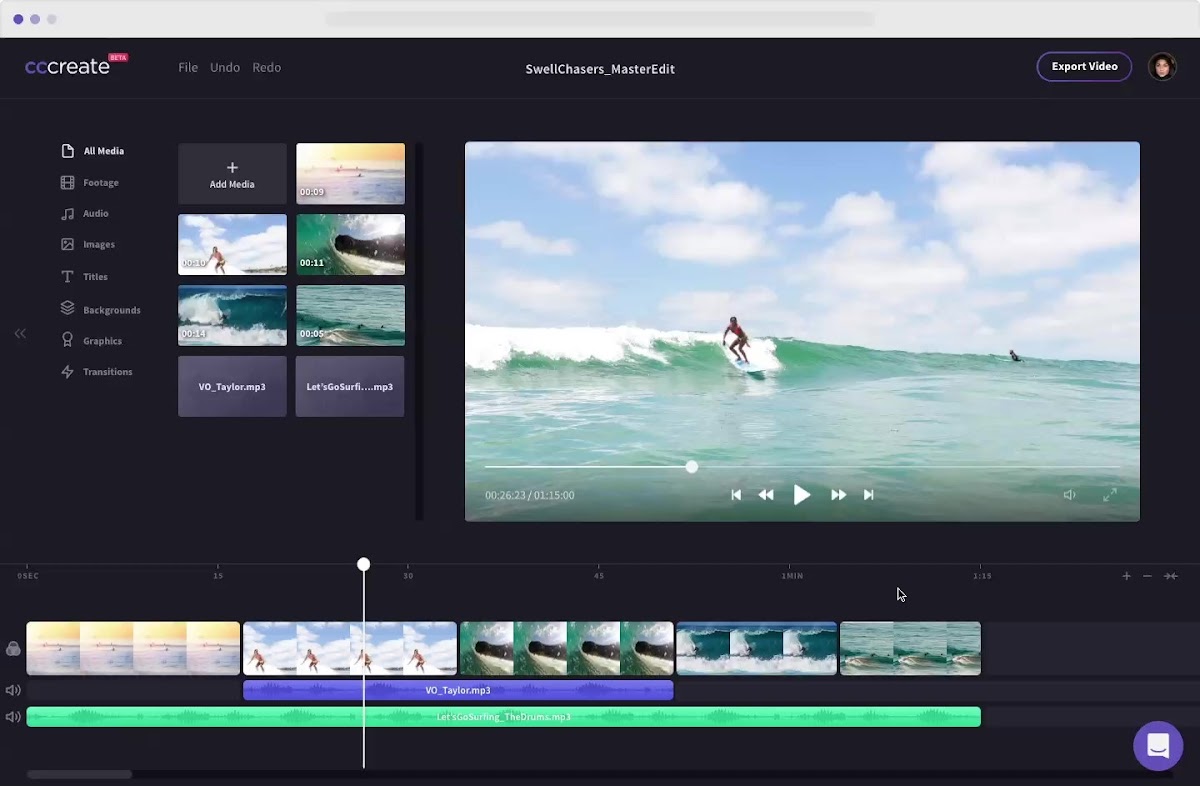
Task: Open the Audio category
Action: coord(85,214)
